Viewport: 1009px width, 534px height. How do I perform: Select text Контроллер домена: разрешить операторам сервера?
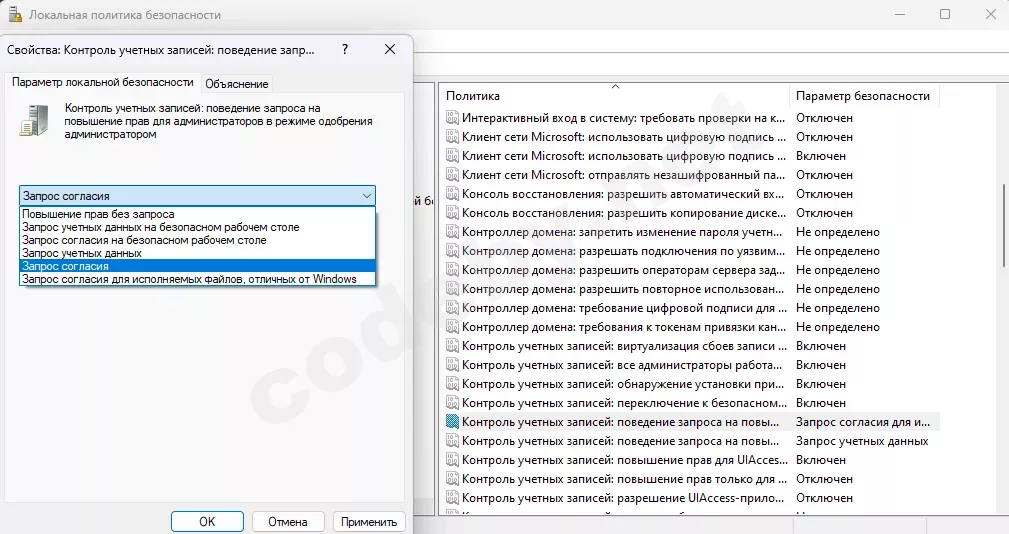(624, 270)
